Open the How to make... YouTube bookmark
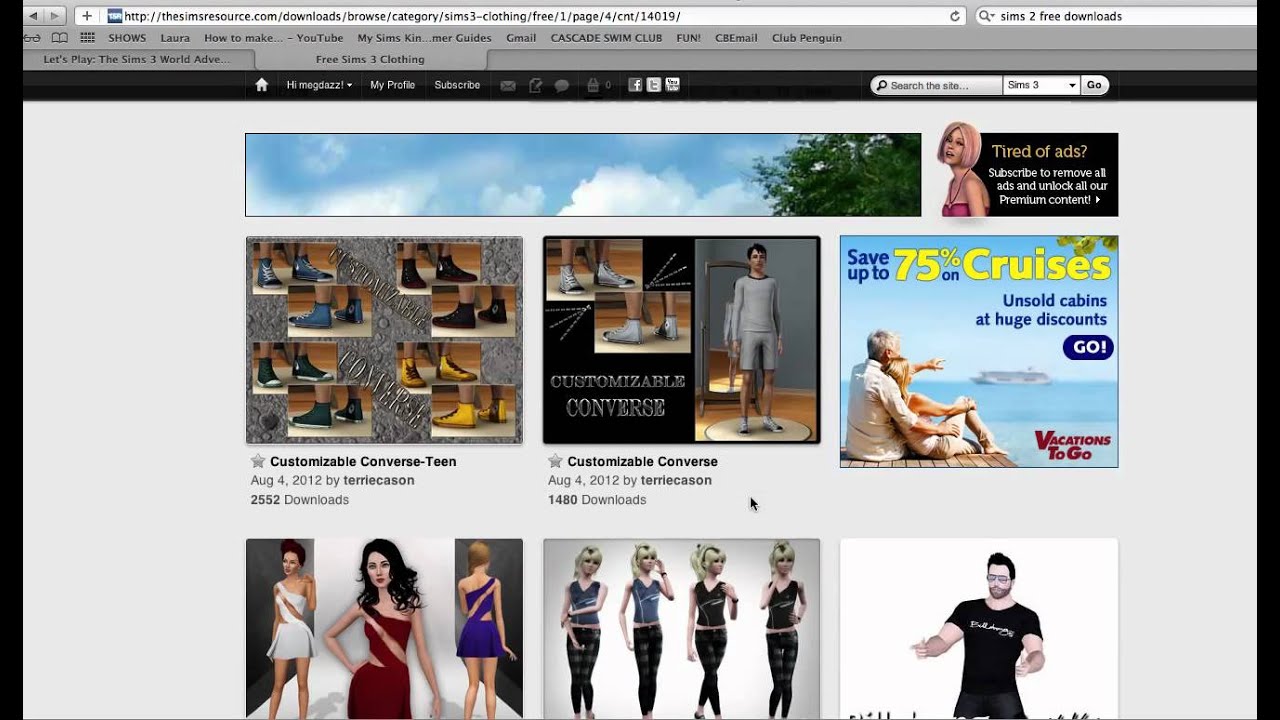1280x720 pixels. pos(273,38)
